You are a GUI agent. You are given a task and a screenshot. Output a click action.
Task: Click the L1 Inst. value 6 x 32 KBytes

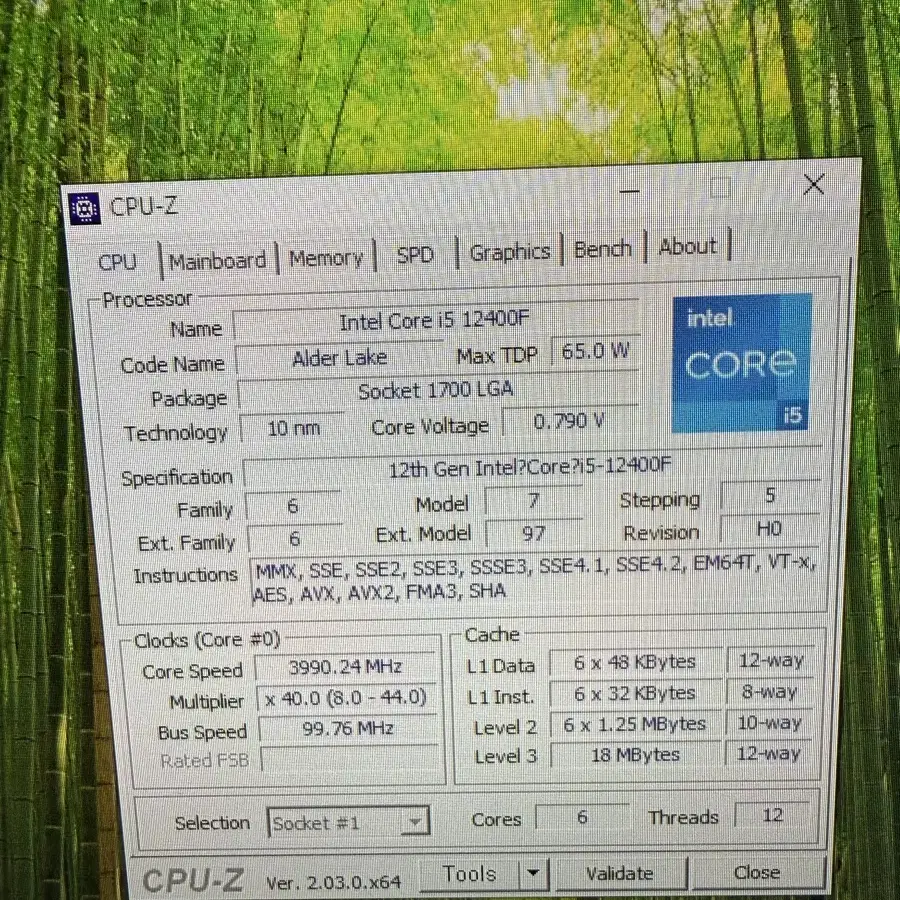(635, 693)
